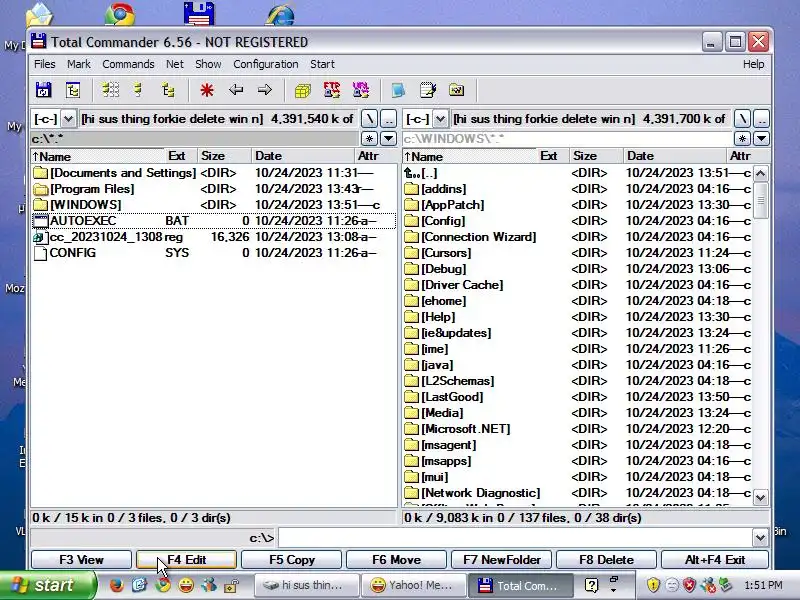Go to root with right panel backslash button
The width and height of the screenshot is (800, 600).
click(x=742, y=119)
